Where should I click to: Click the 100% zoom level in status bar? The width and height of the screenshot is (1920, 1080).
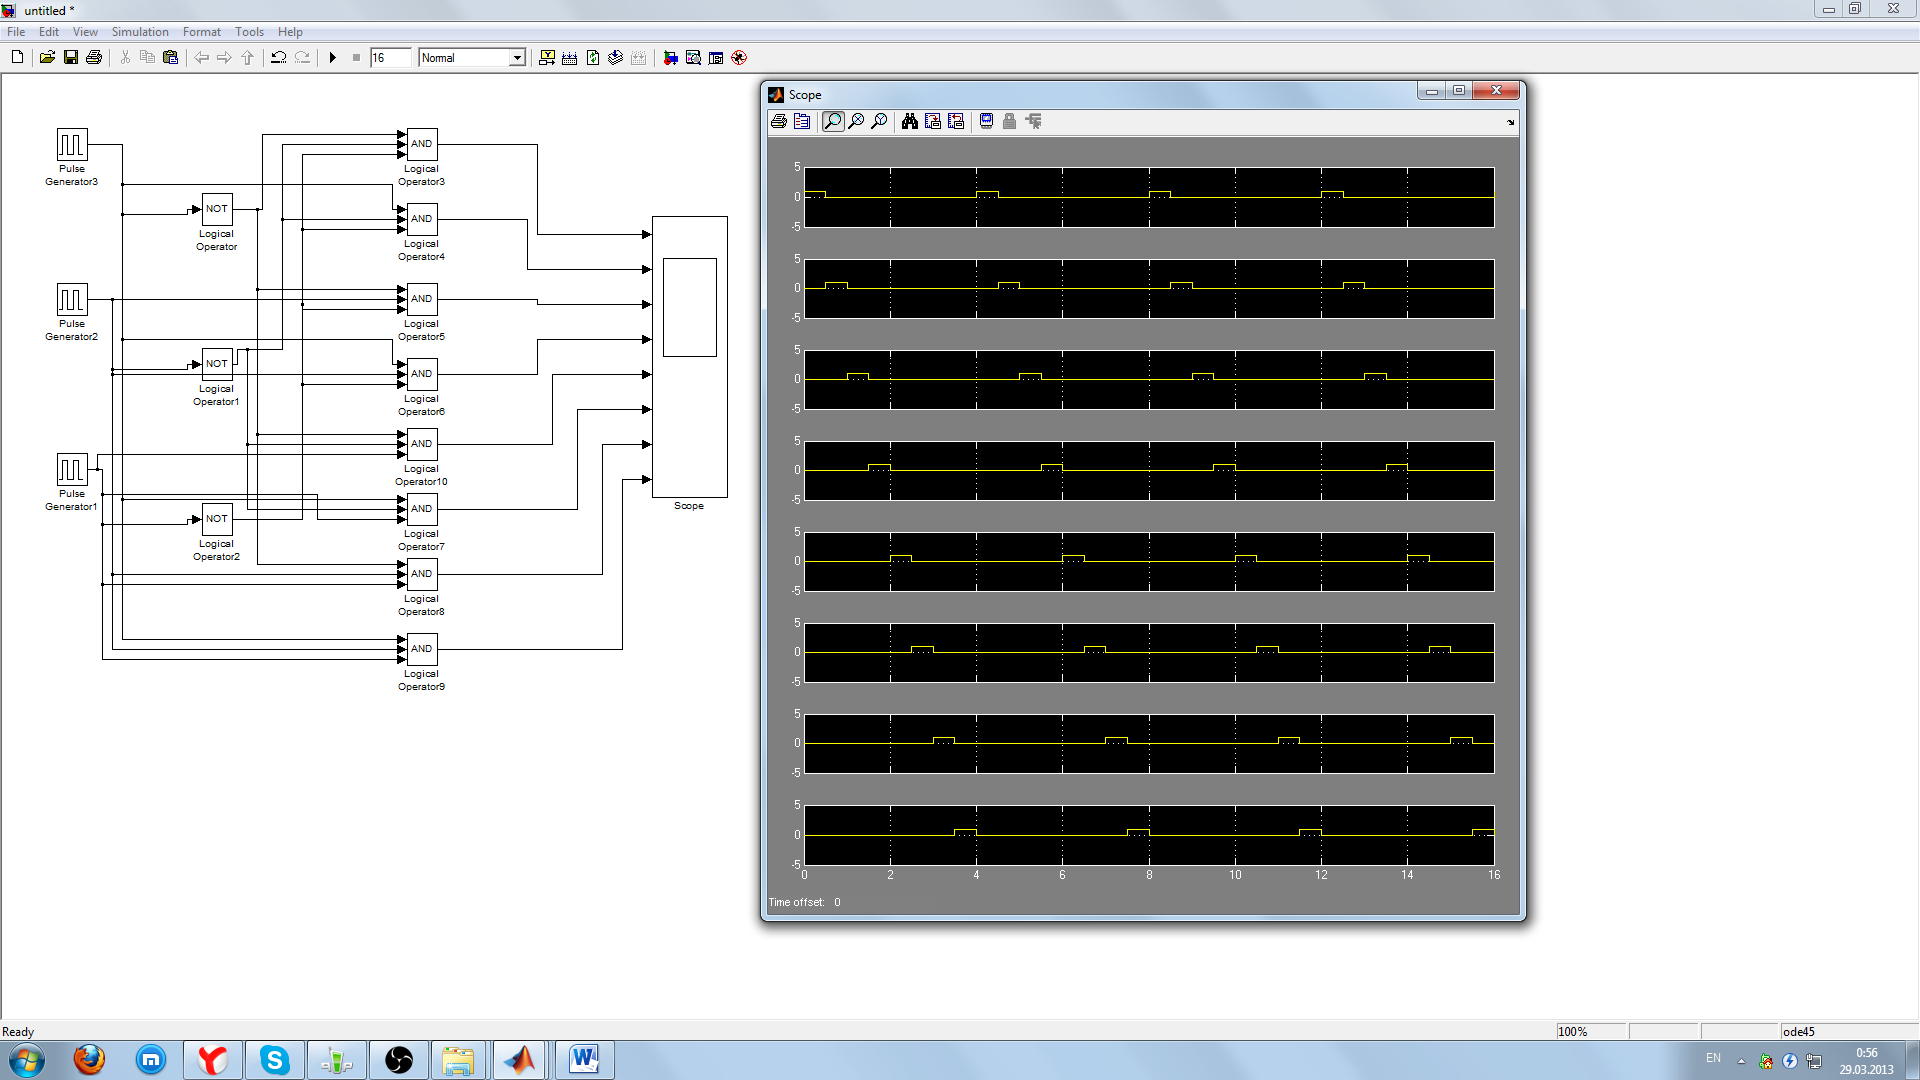[1573, 1032]
